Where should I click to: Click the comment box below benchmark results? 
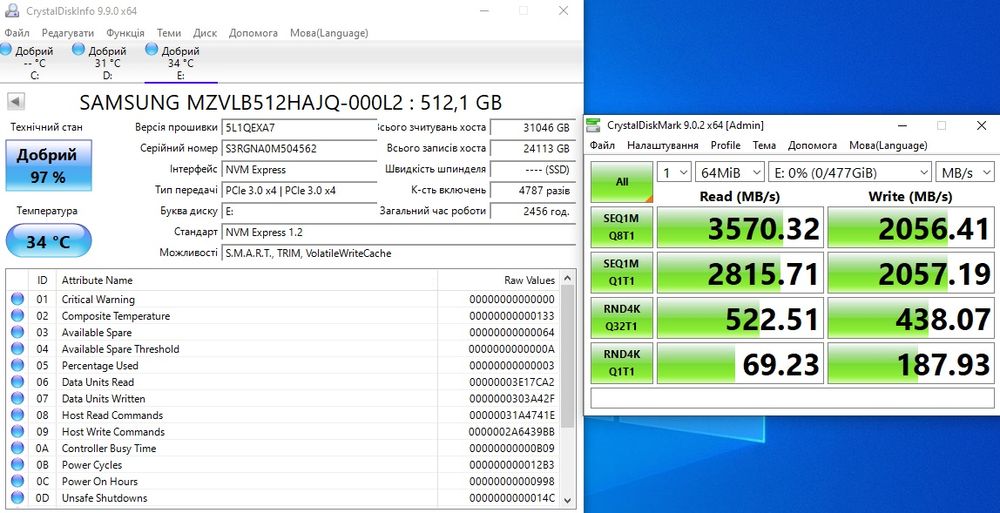point(792,398)
